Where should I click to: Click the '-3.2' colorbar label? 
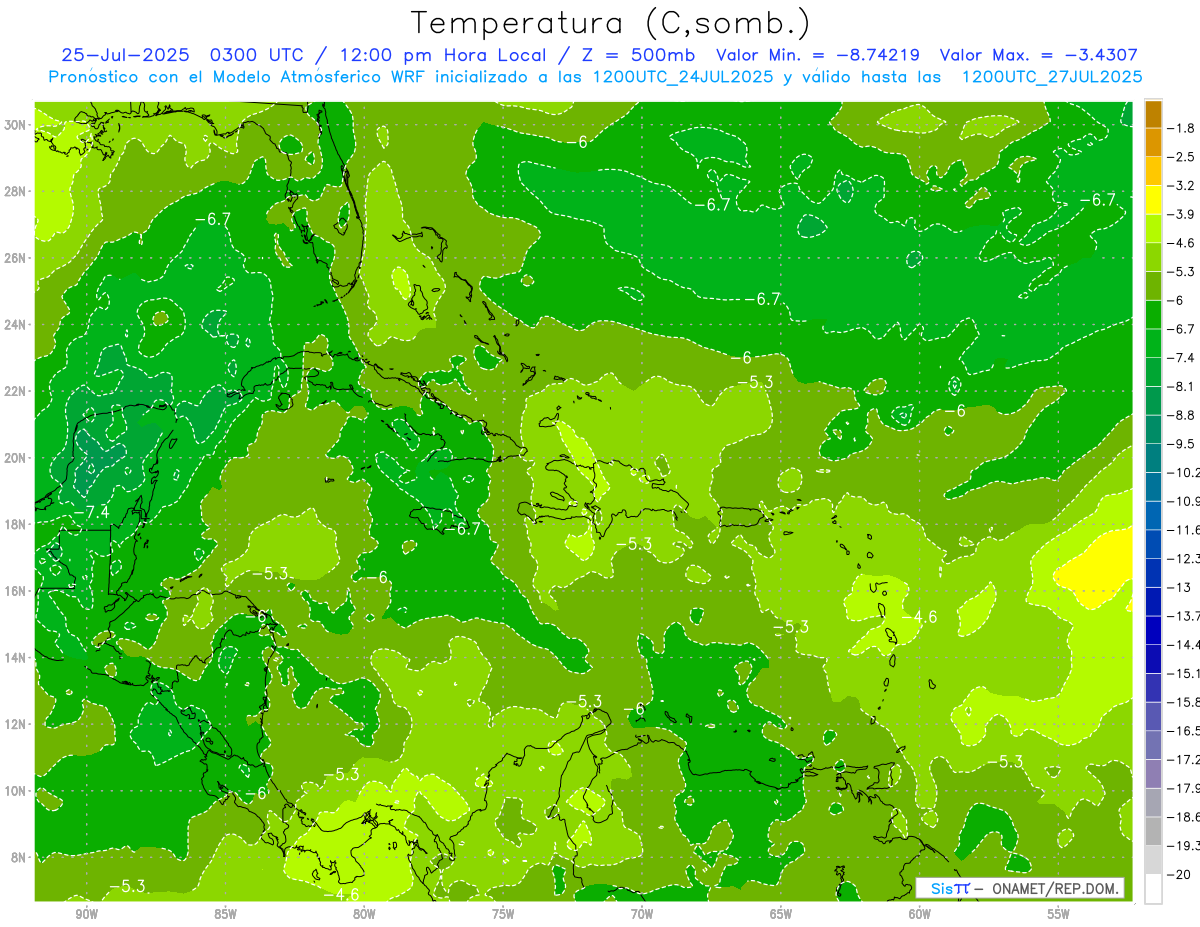[1182, 185]
